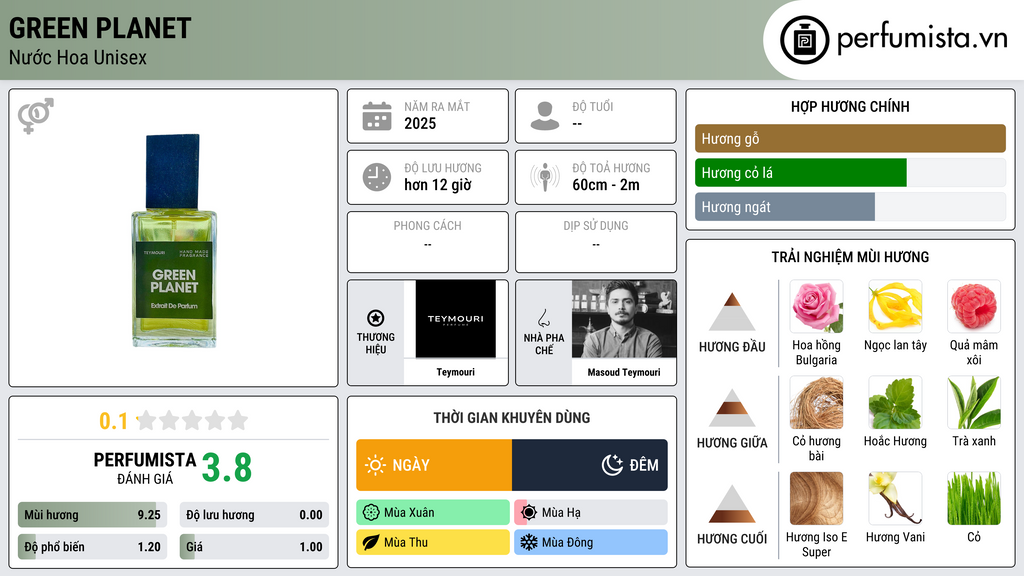Click the "60cm - 2m" sillage value

[606, 185]
